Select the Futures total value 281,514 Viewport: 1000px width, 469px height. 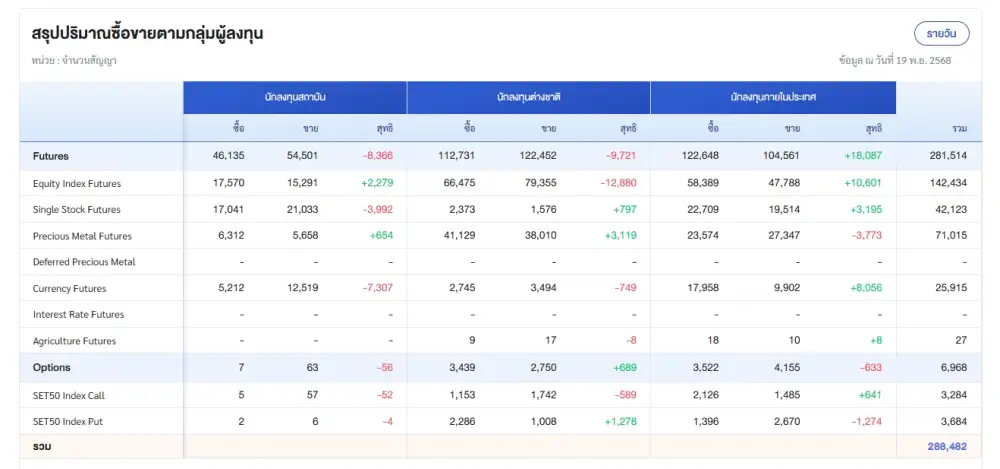click(946, 156)
